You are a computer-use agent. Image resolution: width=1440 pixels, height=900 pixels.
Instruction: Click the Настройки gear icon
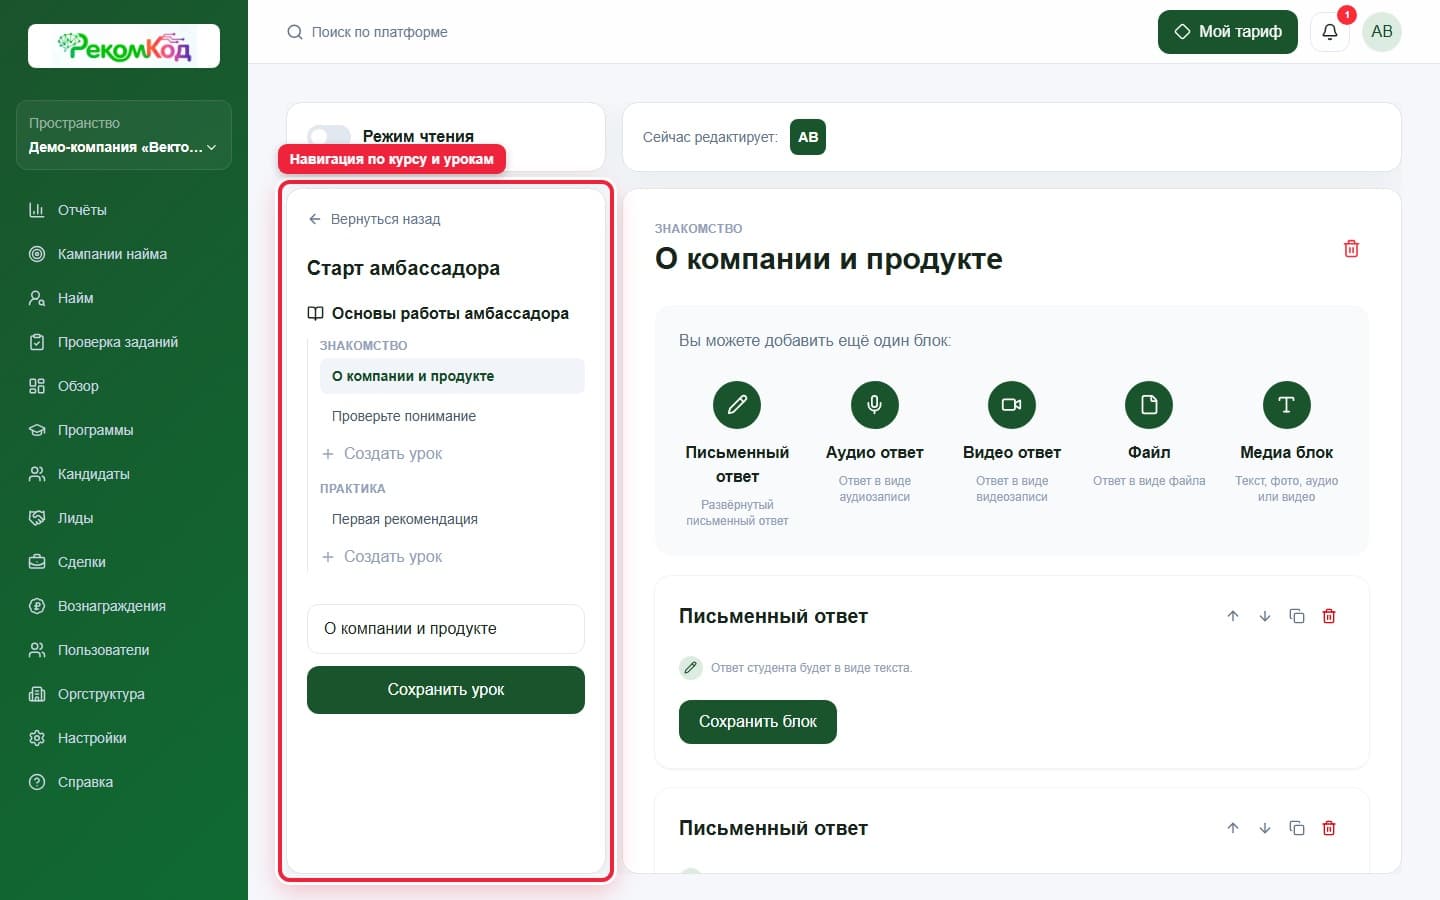click(37, 738)
